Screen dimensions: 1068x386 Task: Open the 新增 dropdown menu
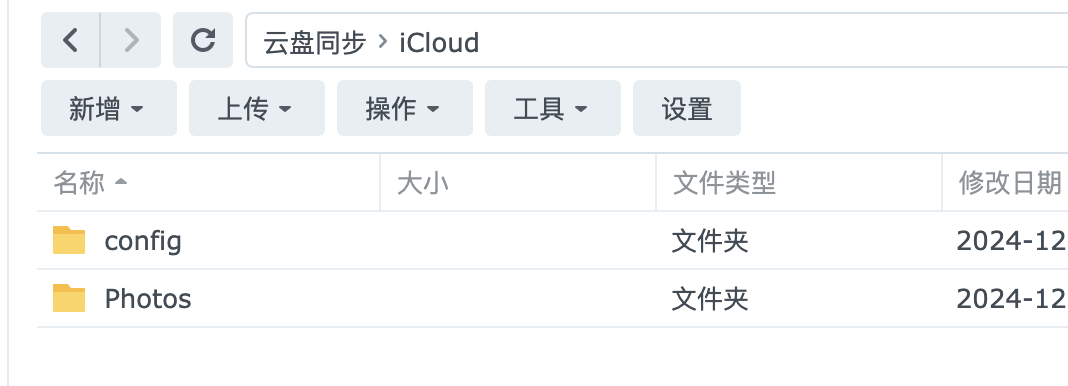point(109,108)
